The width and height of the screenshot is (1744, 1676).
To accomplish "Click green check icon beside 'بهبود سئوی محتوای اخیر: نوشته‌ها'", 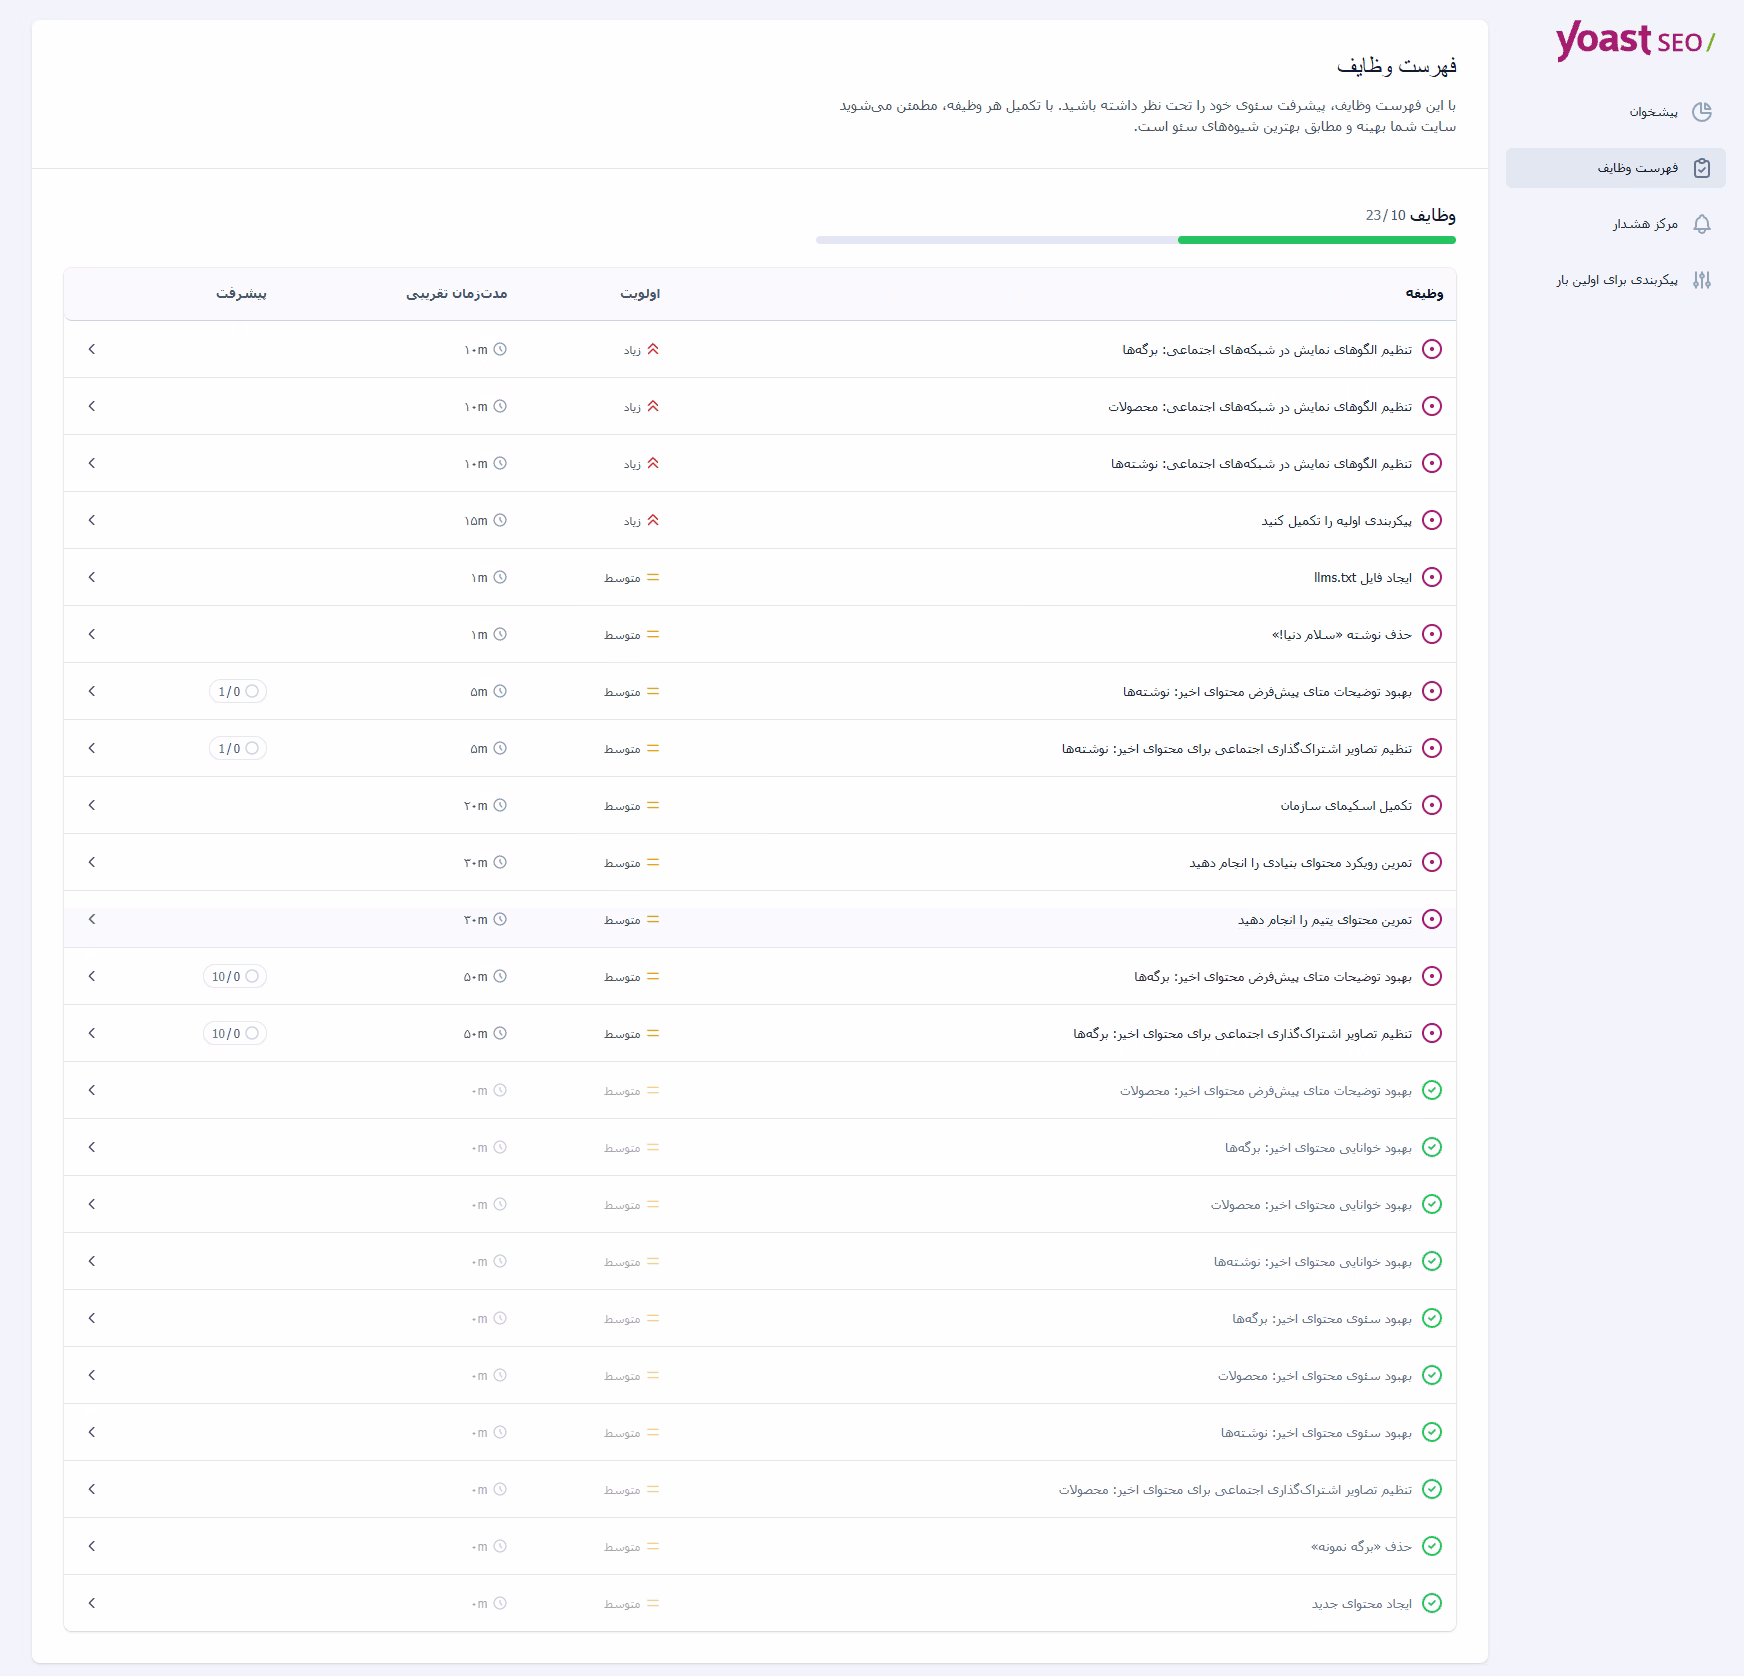I will click(1432, 1432).
